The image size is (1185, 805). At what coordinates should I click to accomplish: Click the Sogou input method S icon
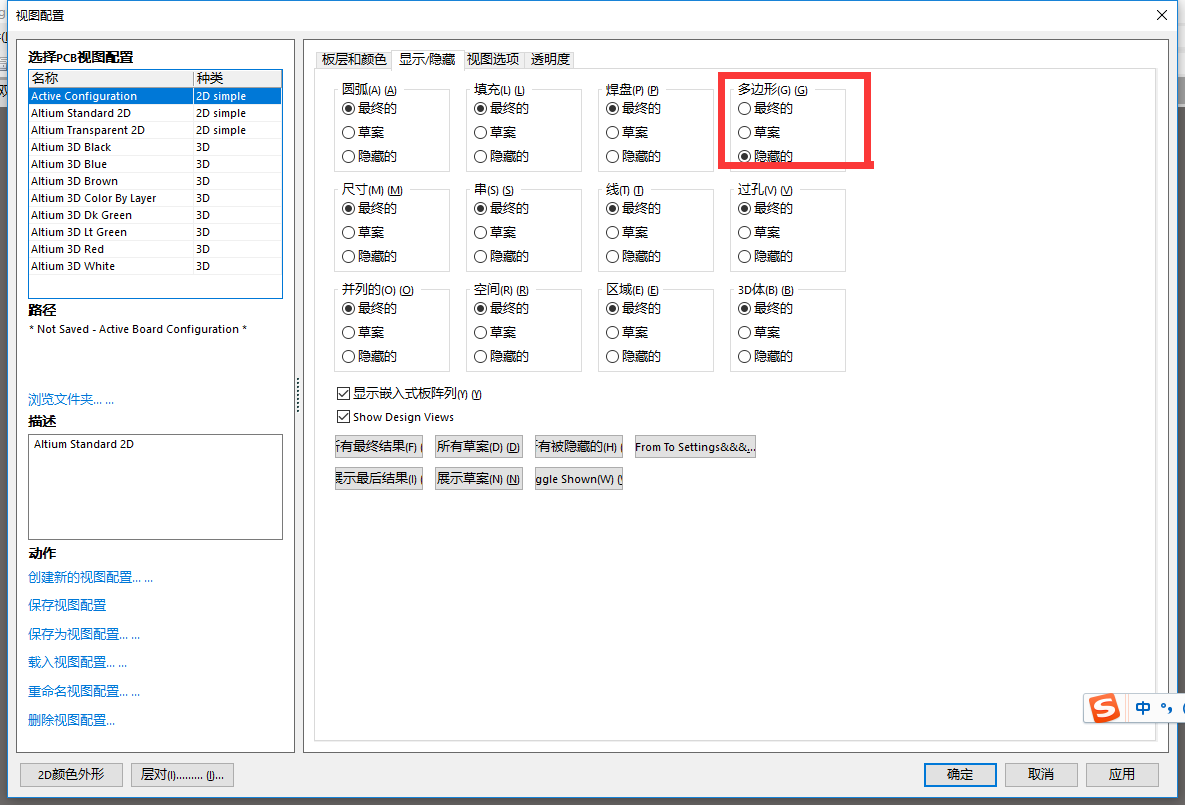[1104, 708]
